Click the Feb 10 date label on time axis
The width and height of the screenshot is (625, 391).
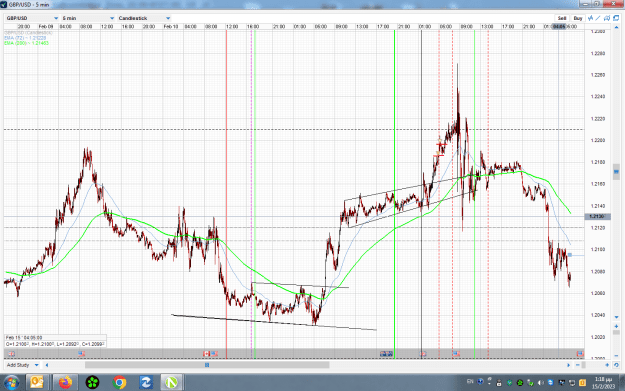171,26
